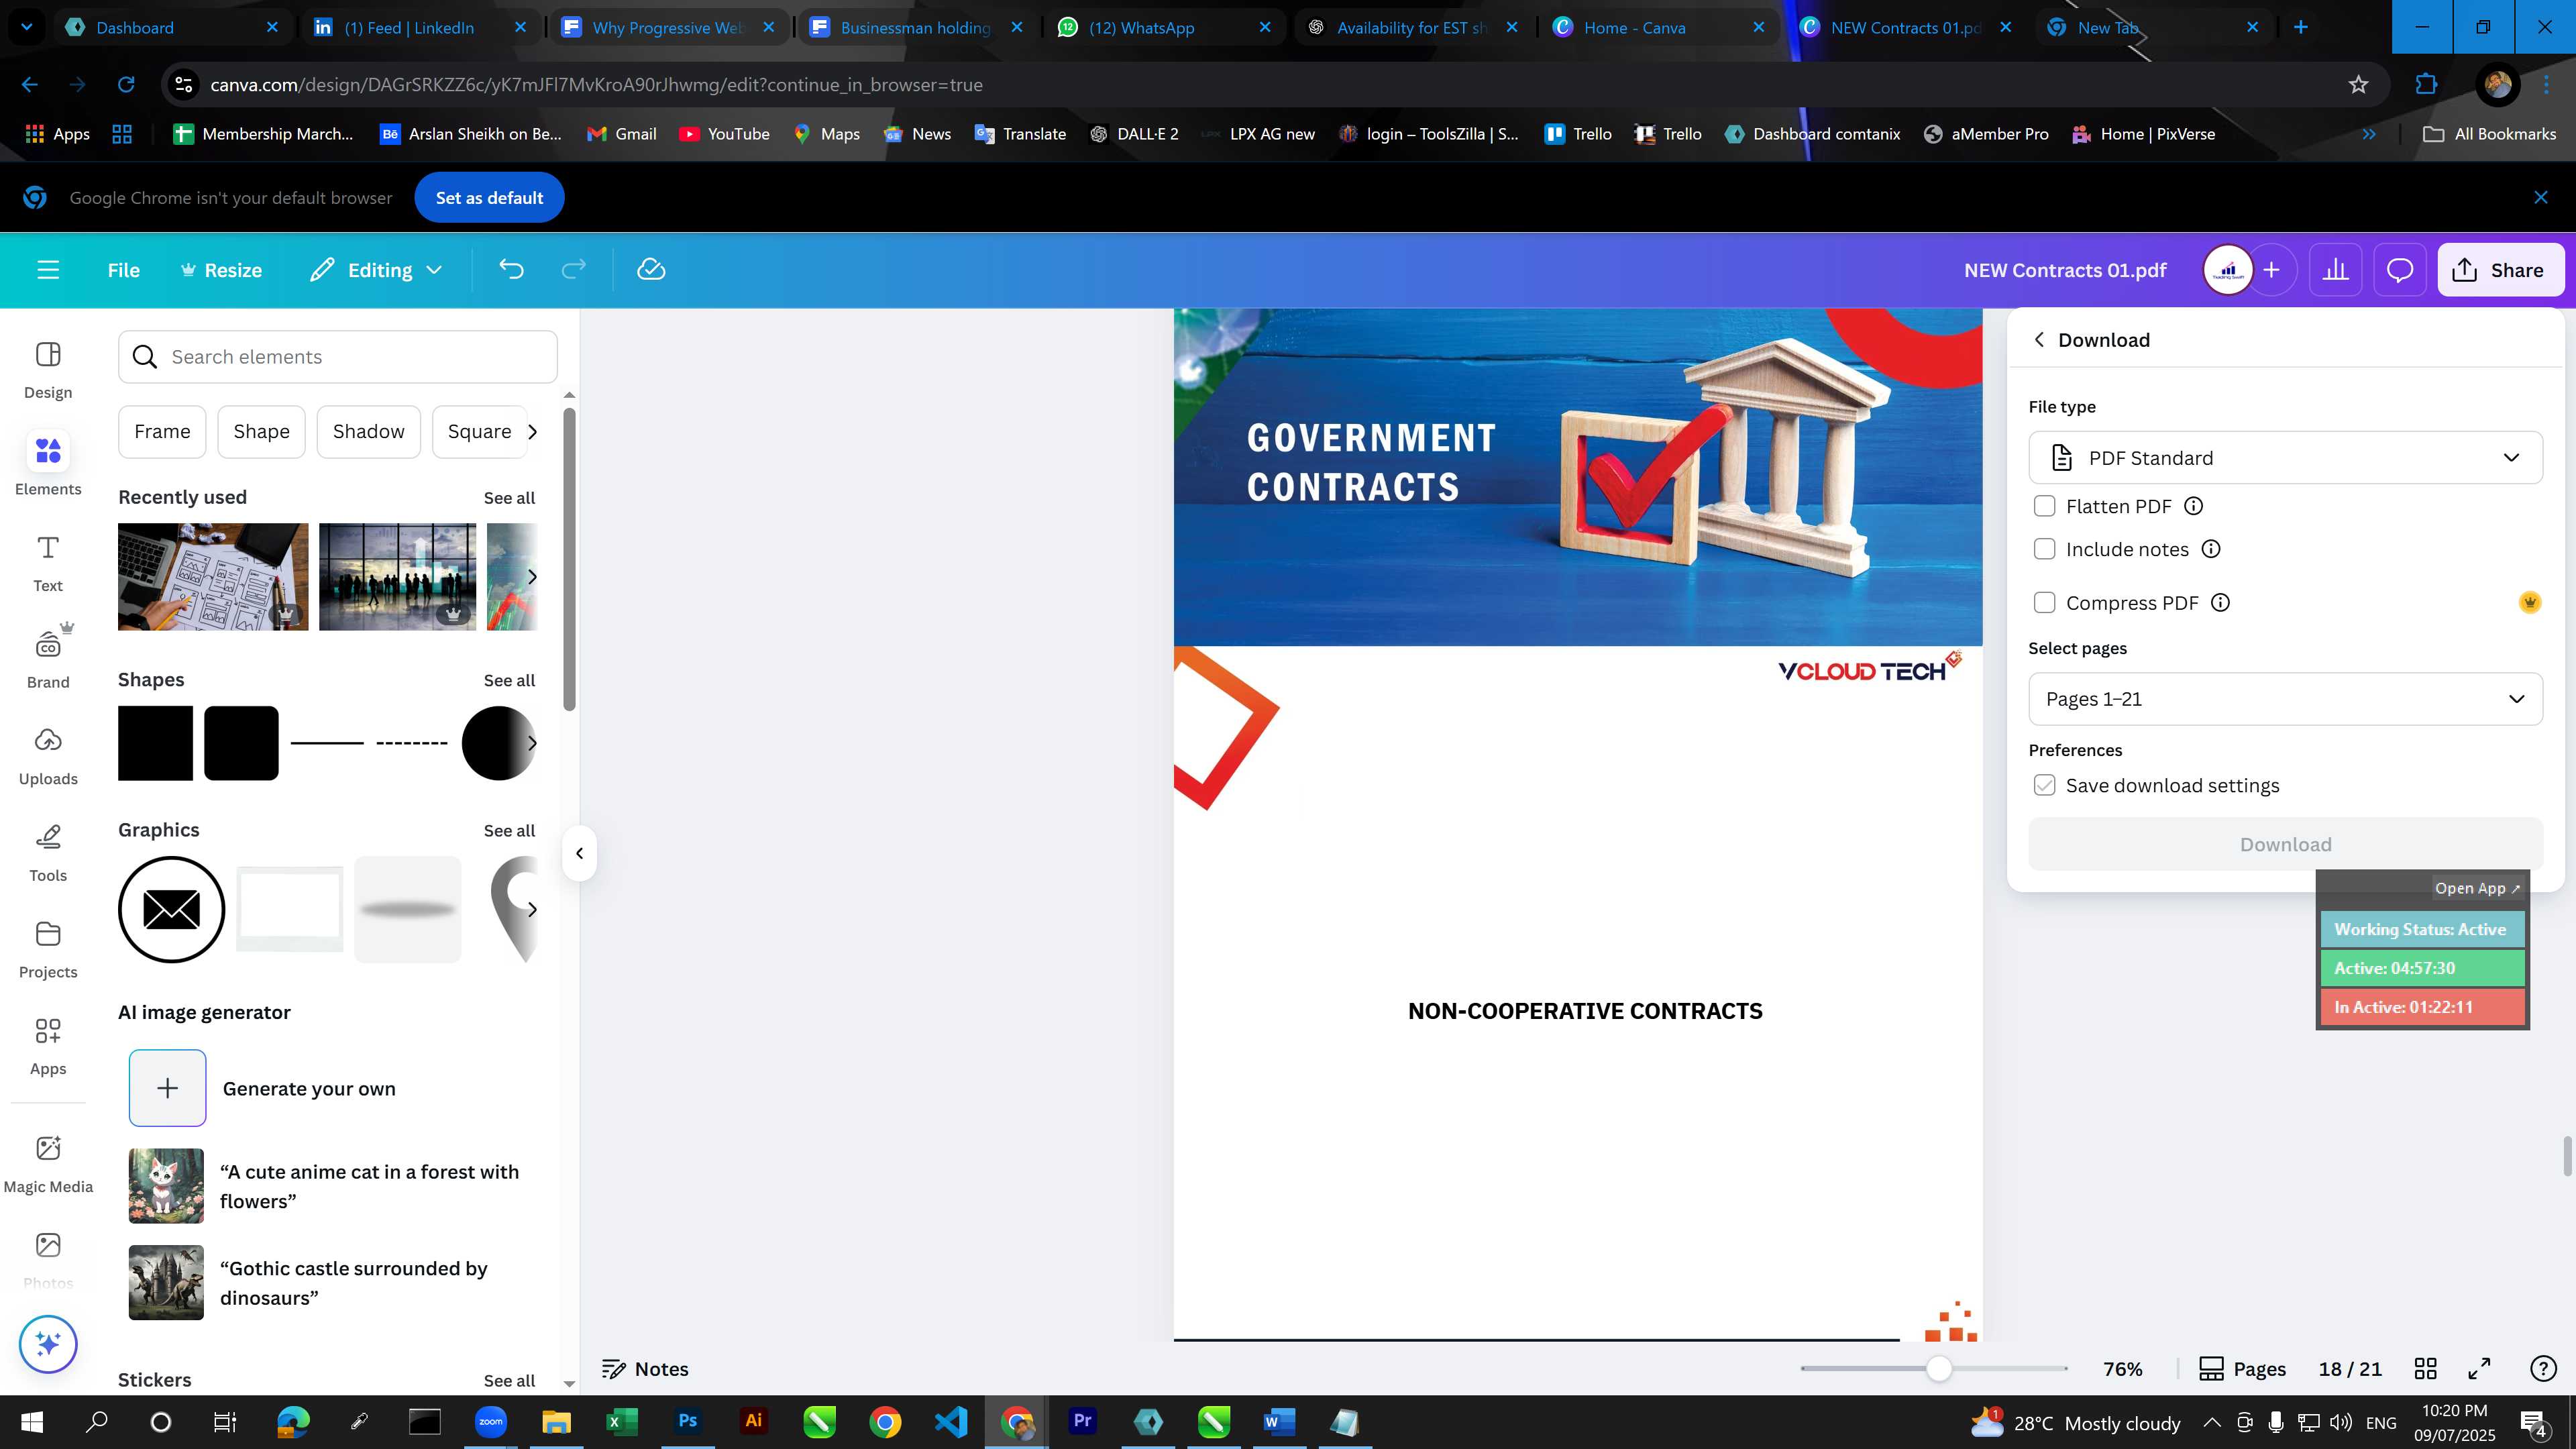Open the Design side panel
2576x1449 pixels.
click(x=48, y=370)
